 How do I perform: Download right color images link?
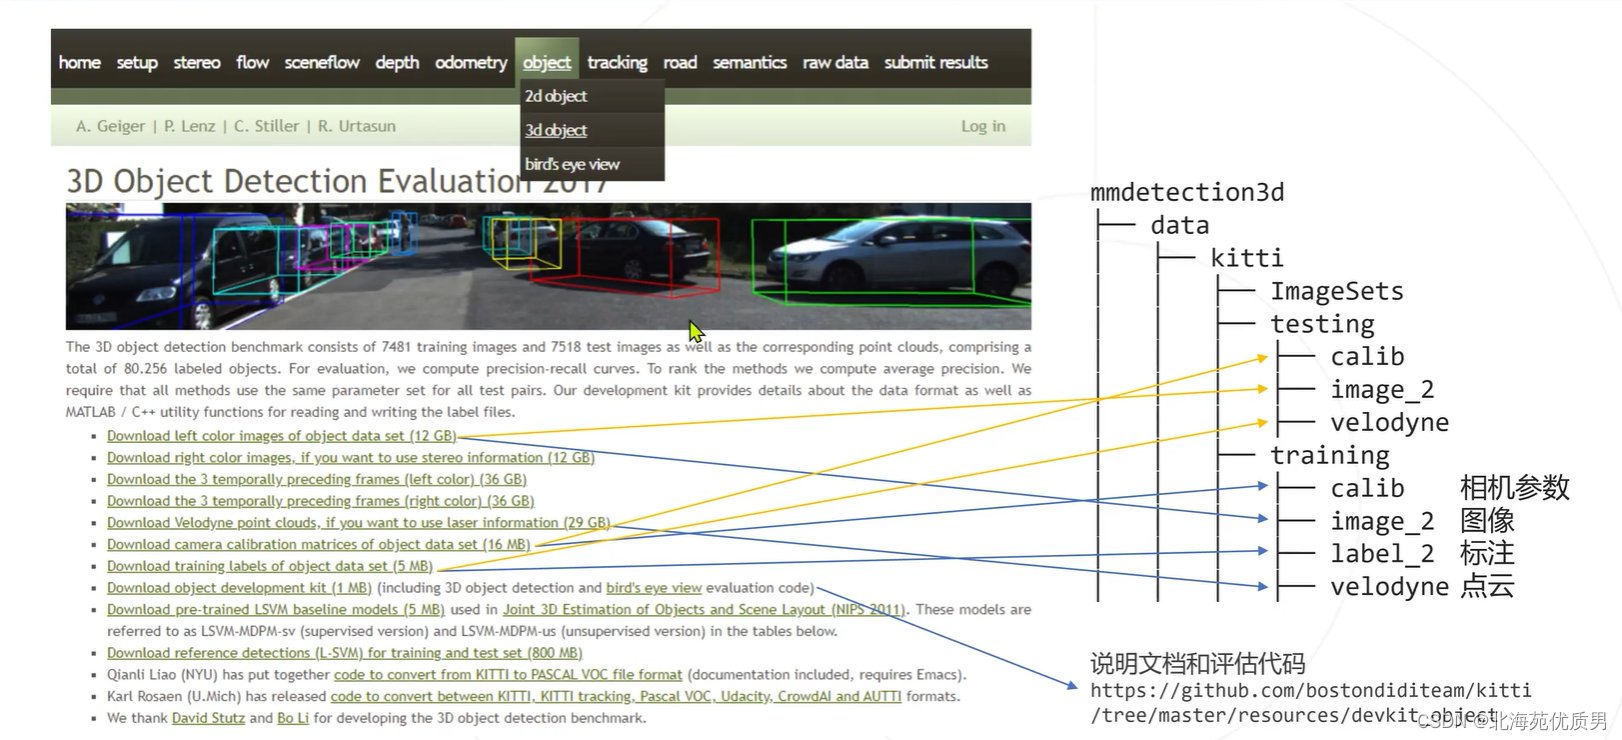tap(351, 458)
